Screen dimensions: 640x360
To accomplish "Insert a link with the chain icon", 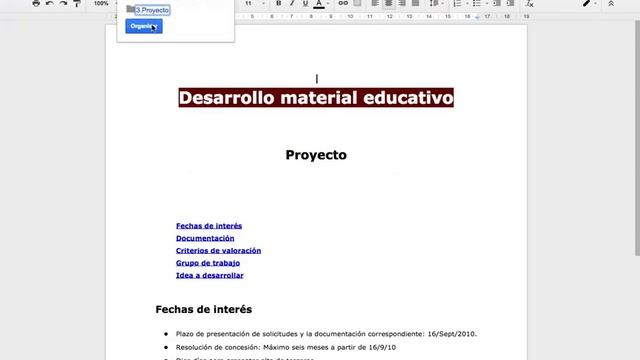I will pos(343,3).
